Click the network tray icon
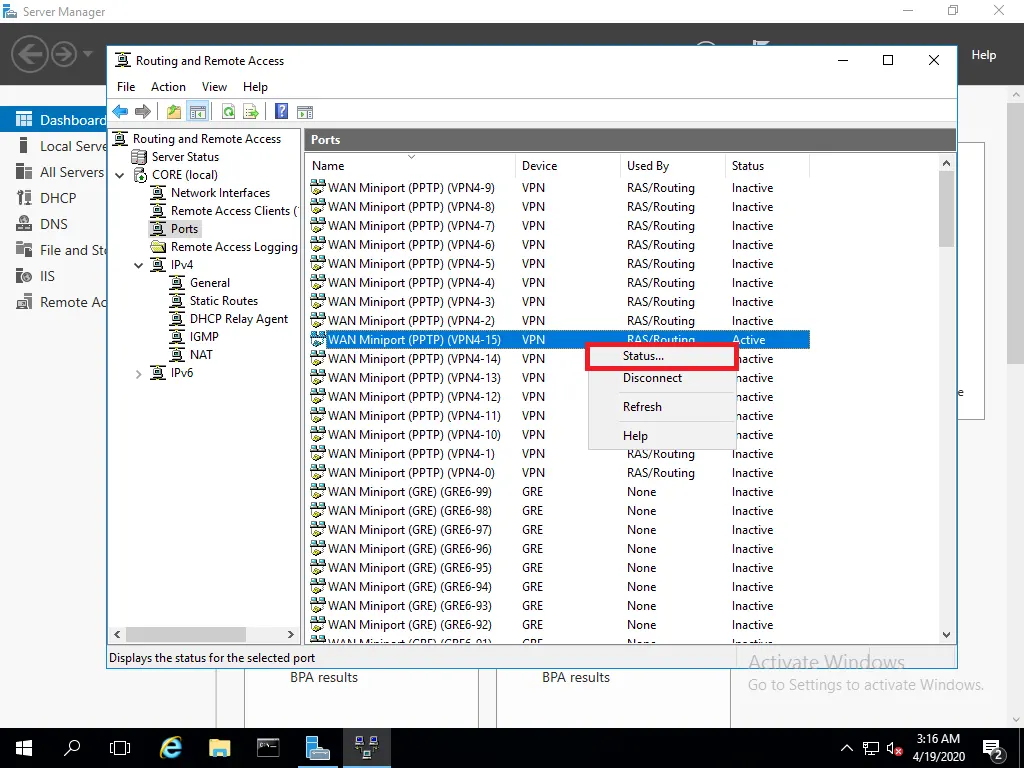 pyautogui.click(x=871, y=748)
